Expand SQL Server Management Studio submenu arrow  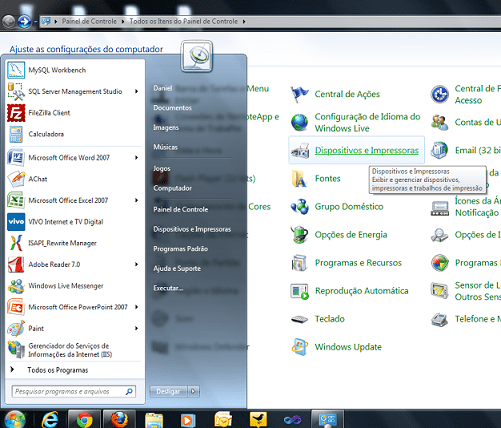pos(136,91)
